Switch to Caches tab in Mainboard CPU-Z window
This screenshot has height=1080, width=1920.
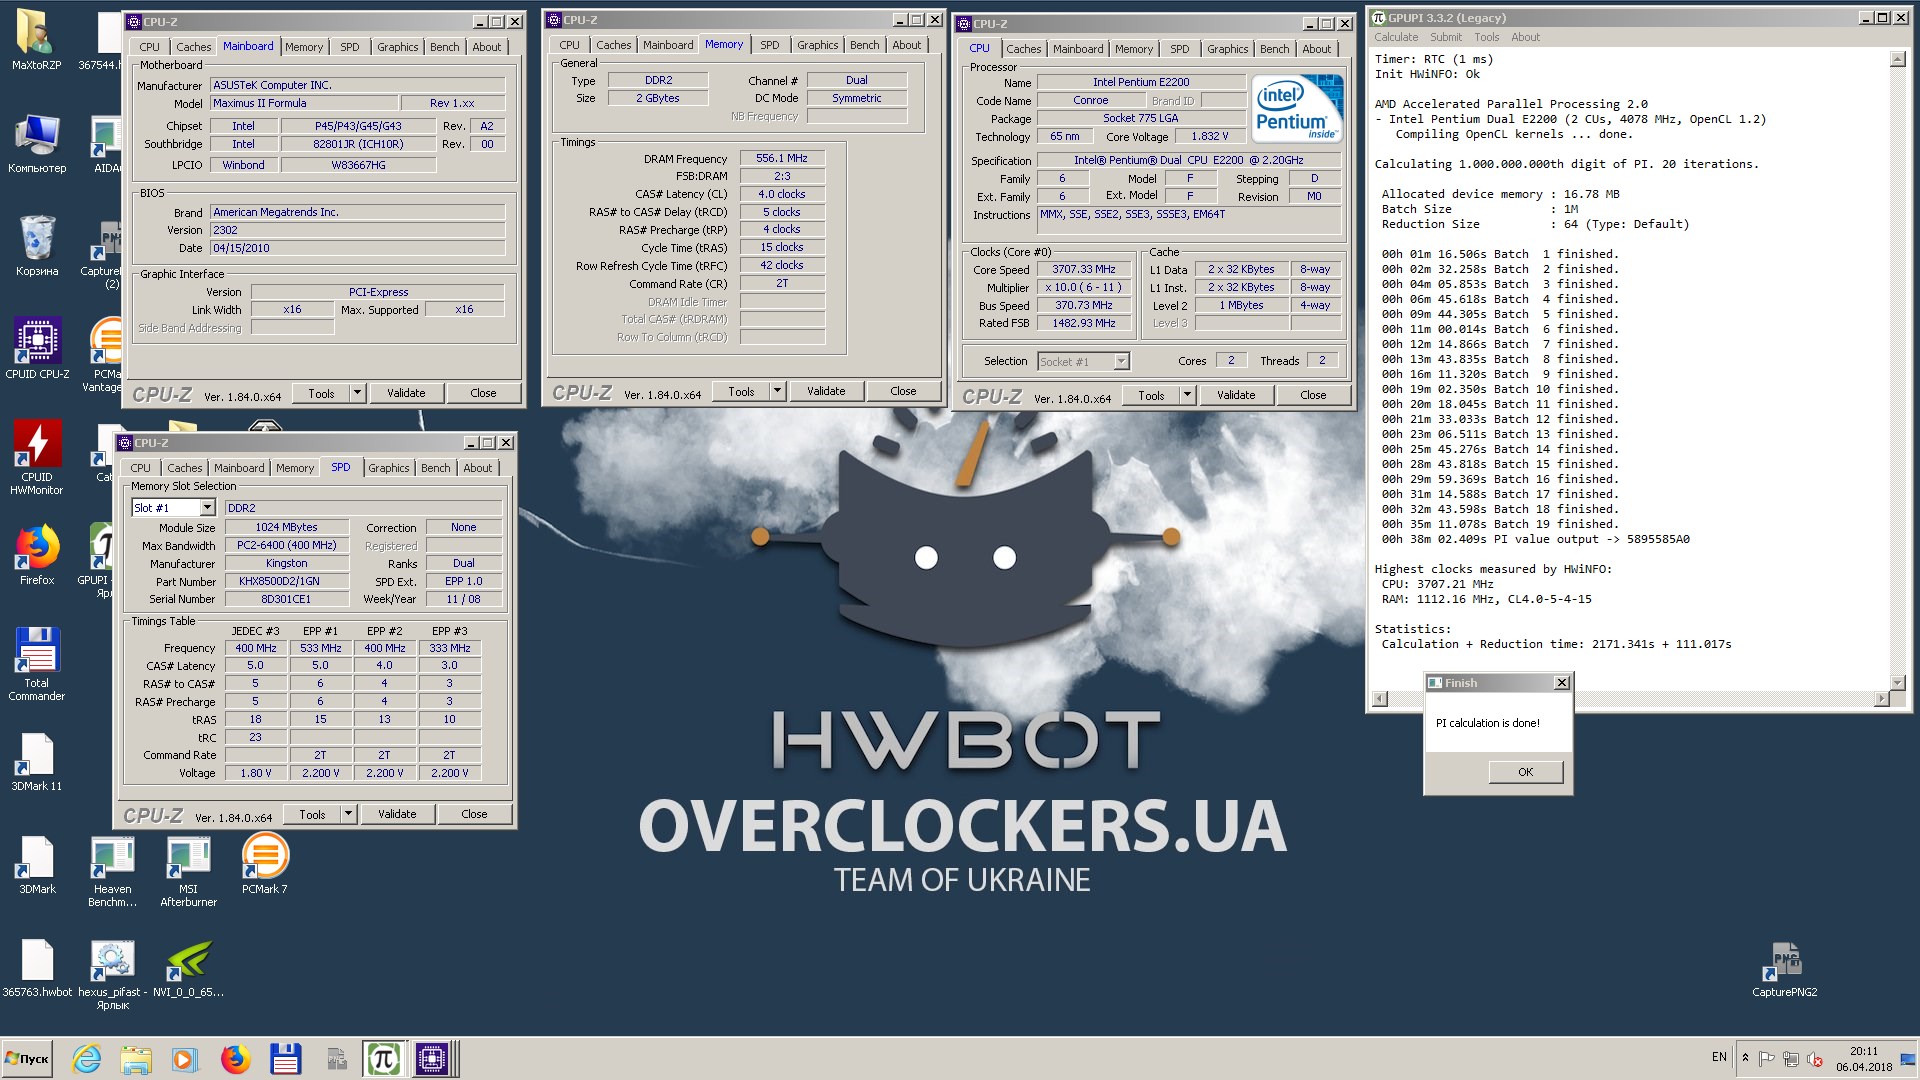coord(193,47)
